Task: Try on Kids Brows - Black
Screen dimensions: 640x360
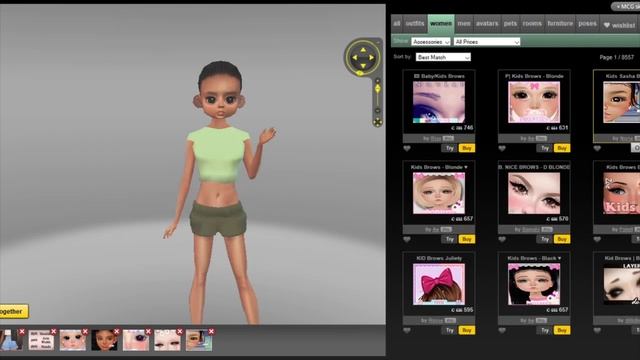Action: (x=544, y=330)
